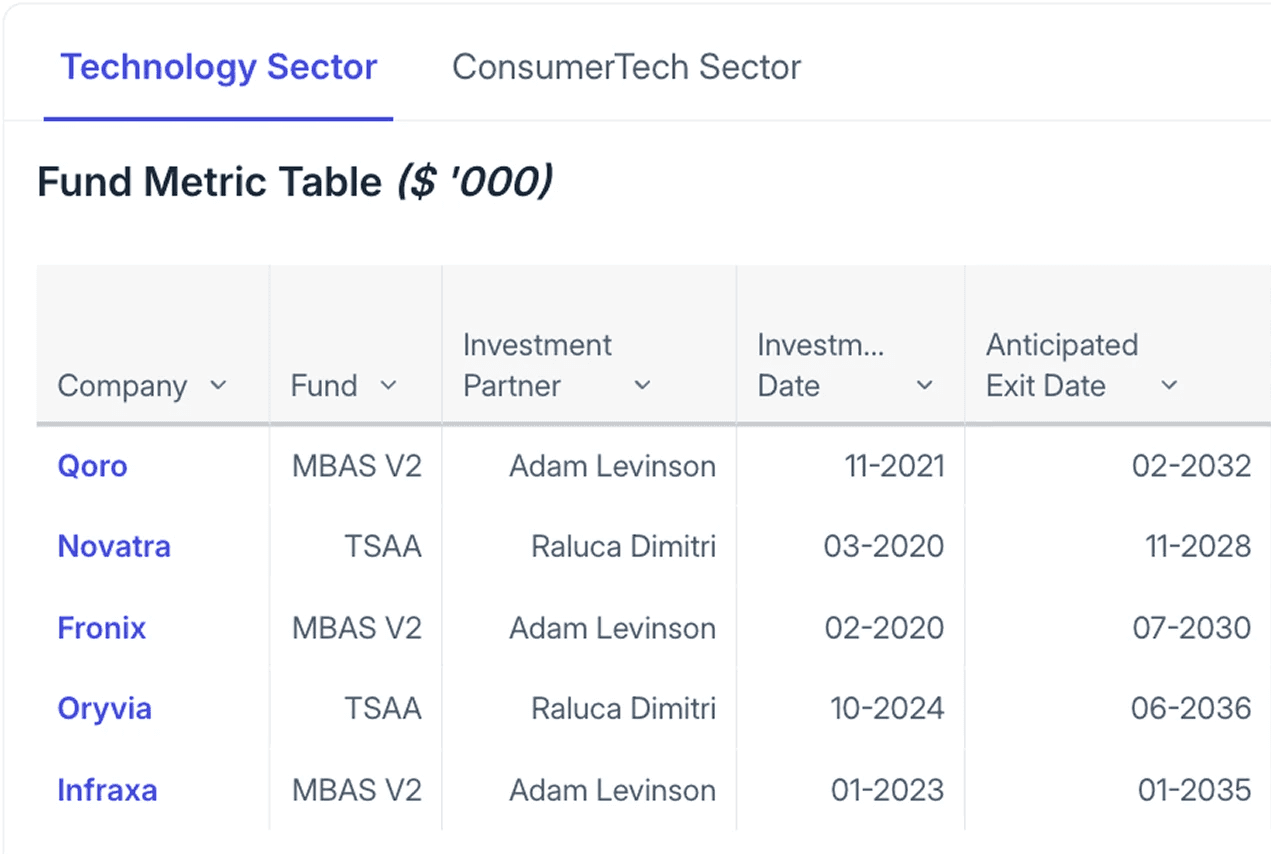The width and height of the screenshot is (1271, 855).
Task: Expand Anticipated Exit Date column chevron
Action: pyautogui.click(x=1168, y=386)
